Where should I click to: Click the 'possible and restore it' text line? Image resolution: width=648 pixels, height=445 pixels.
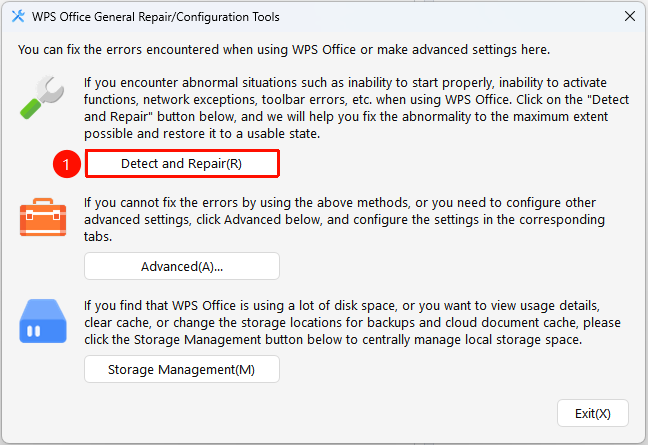coord(202,134)
